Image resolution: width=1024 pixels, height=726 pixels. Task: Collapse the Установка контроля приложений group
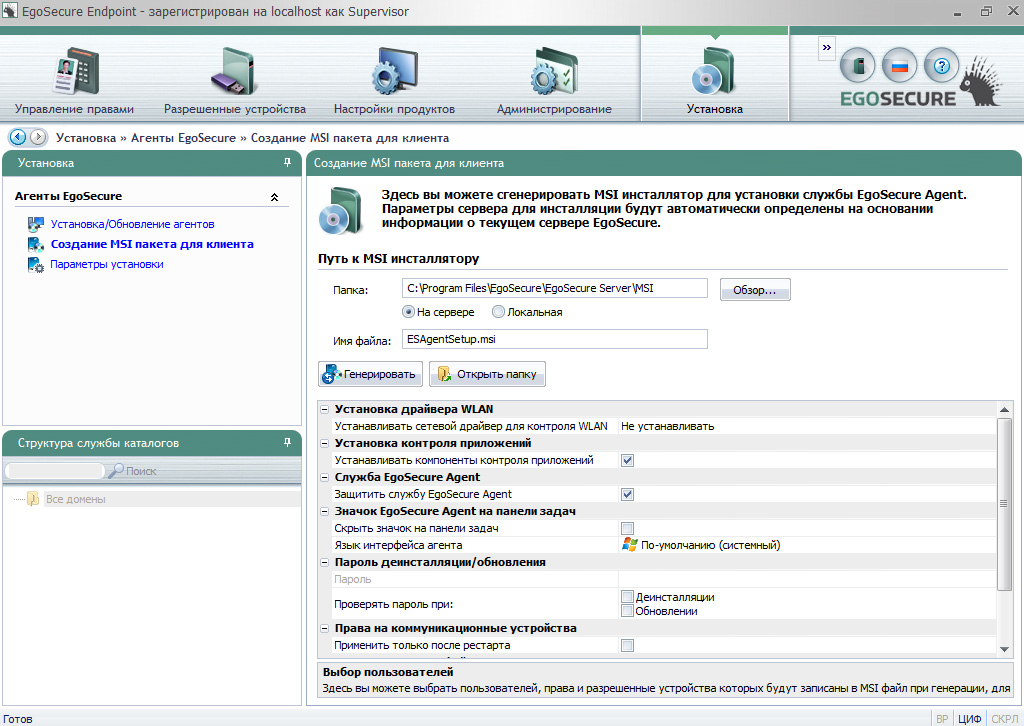[x=325, y=443]
